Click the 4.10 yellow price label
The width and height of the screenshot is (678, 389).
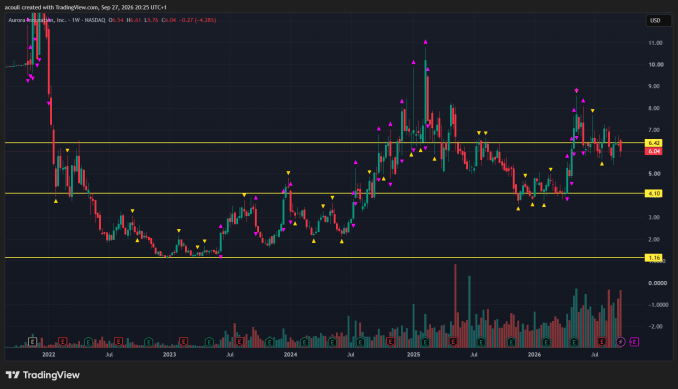(x=653, y=193)
